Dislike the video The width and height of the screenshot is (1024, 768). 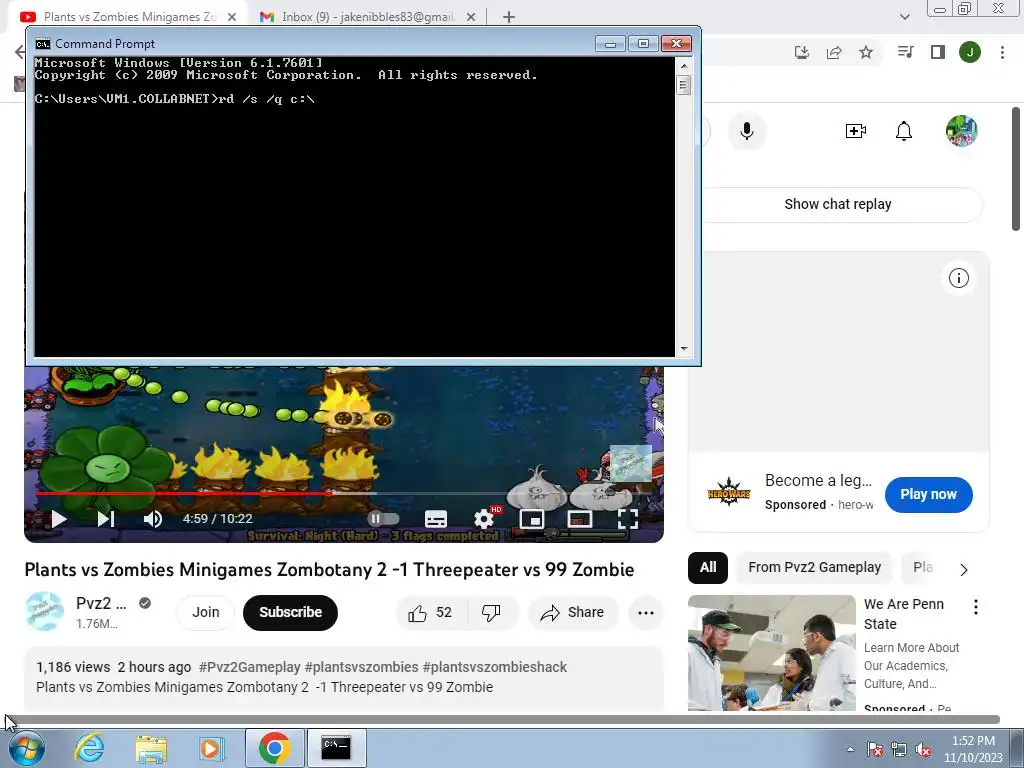(490, 613)
